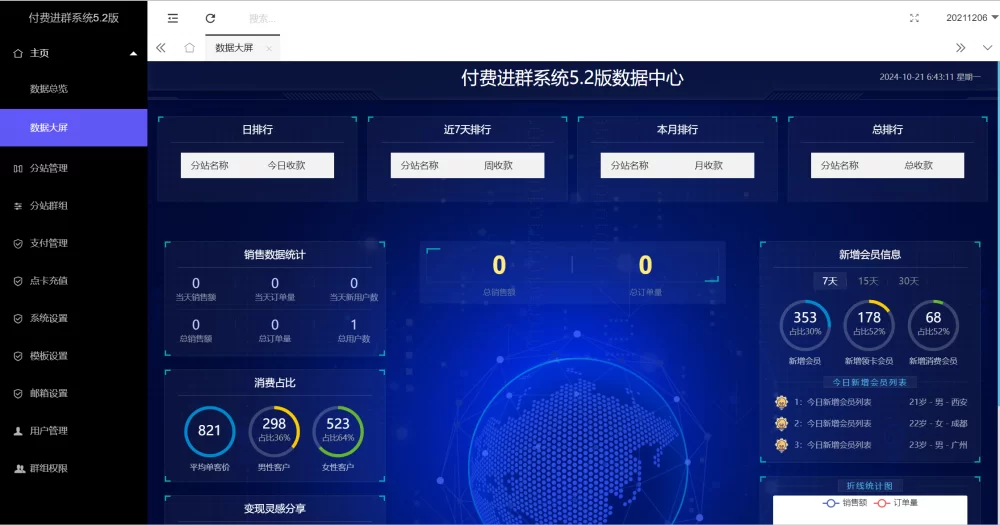Open the 20211206 user dropdown
This screenshot has height=525, width=1000.
click(971, 18)
